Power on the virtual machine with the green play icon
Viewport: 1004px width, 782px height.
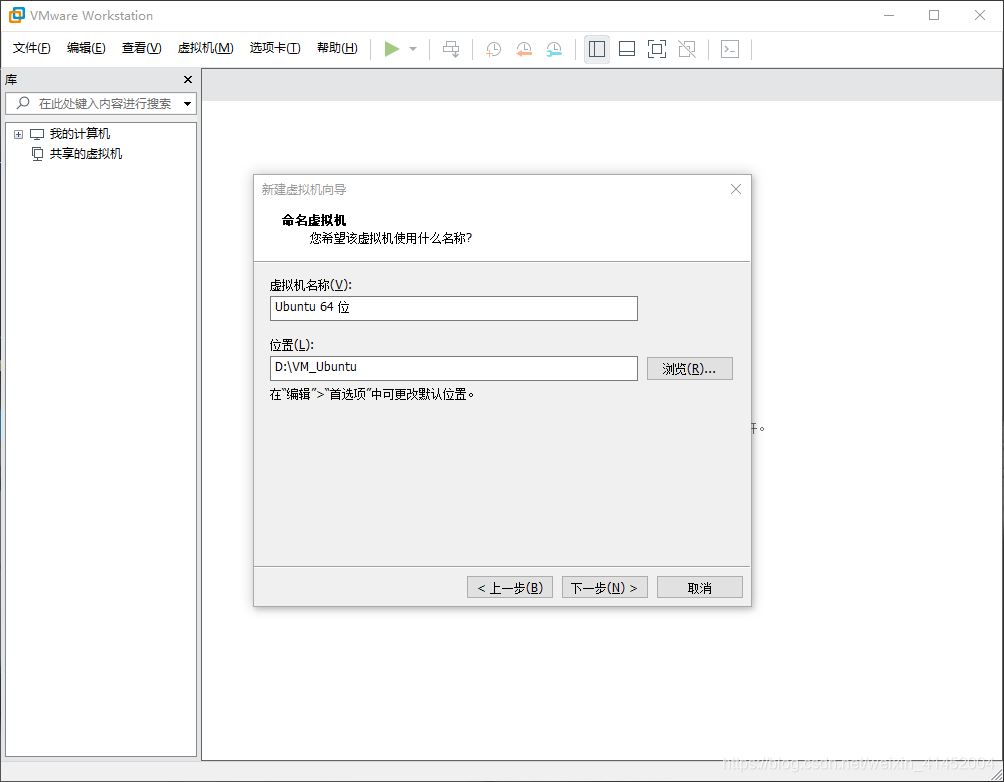pyautogui.click(x=392, y=48)
